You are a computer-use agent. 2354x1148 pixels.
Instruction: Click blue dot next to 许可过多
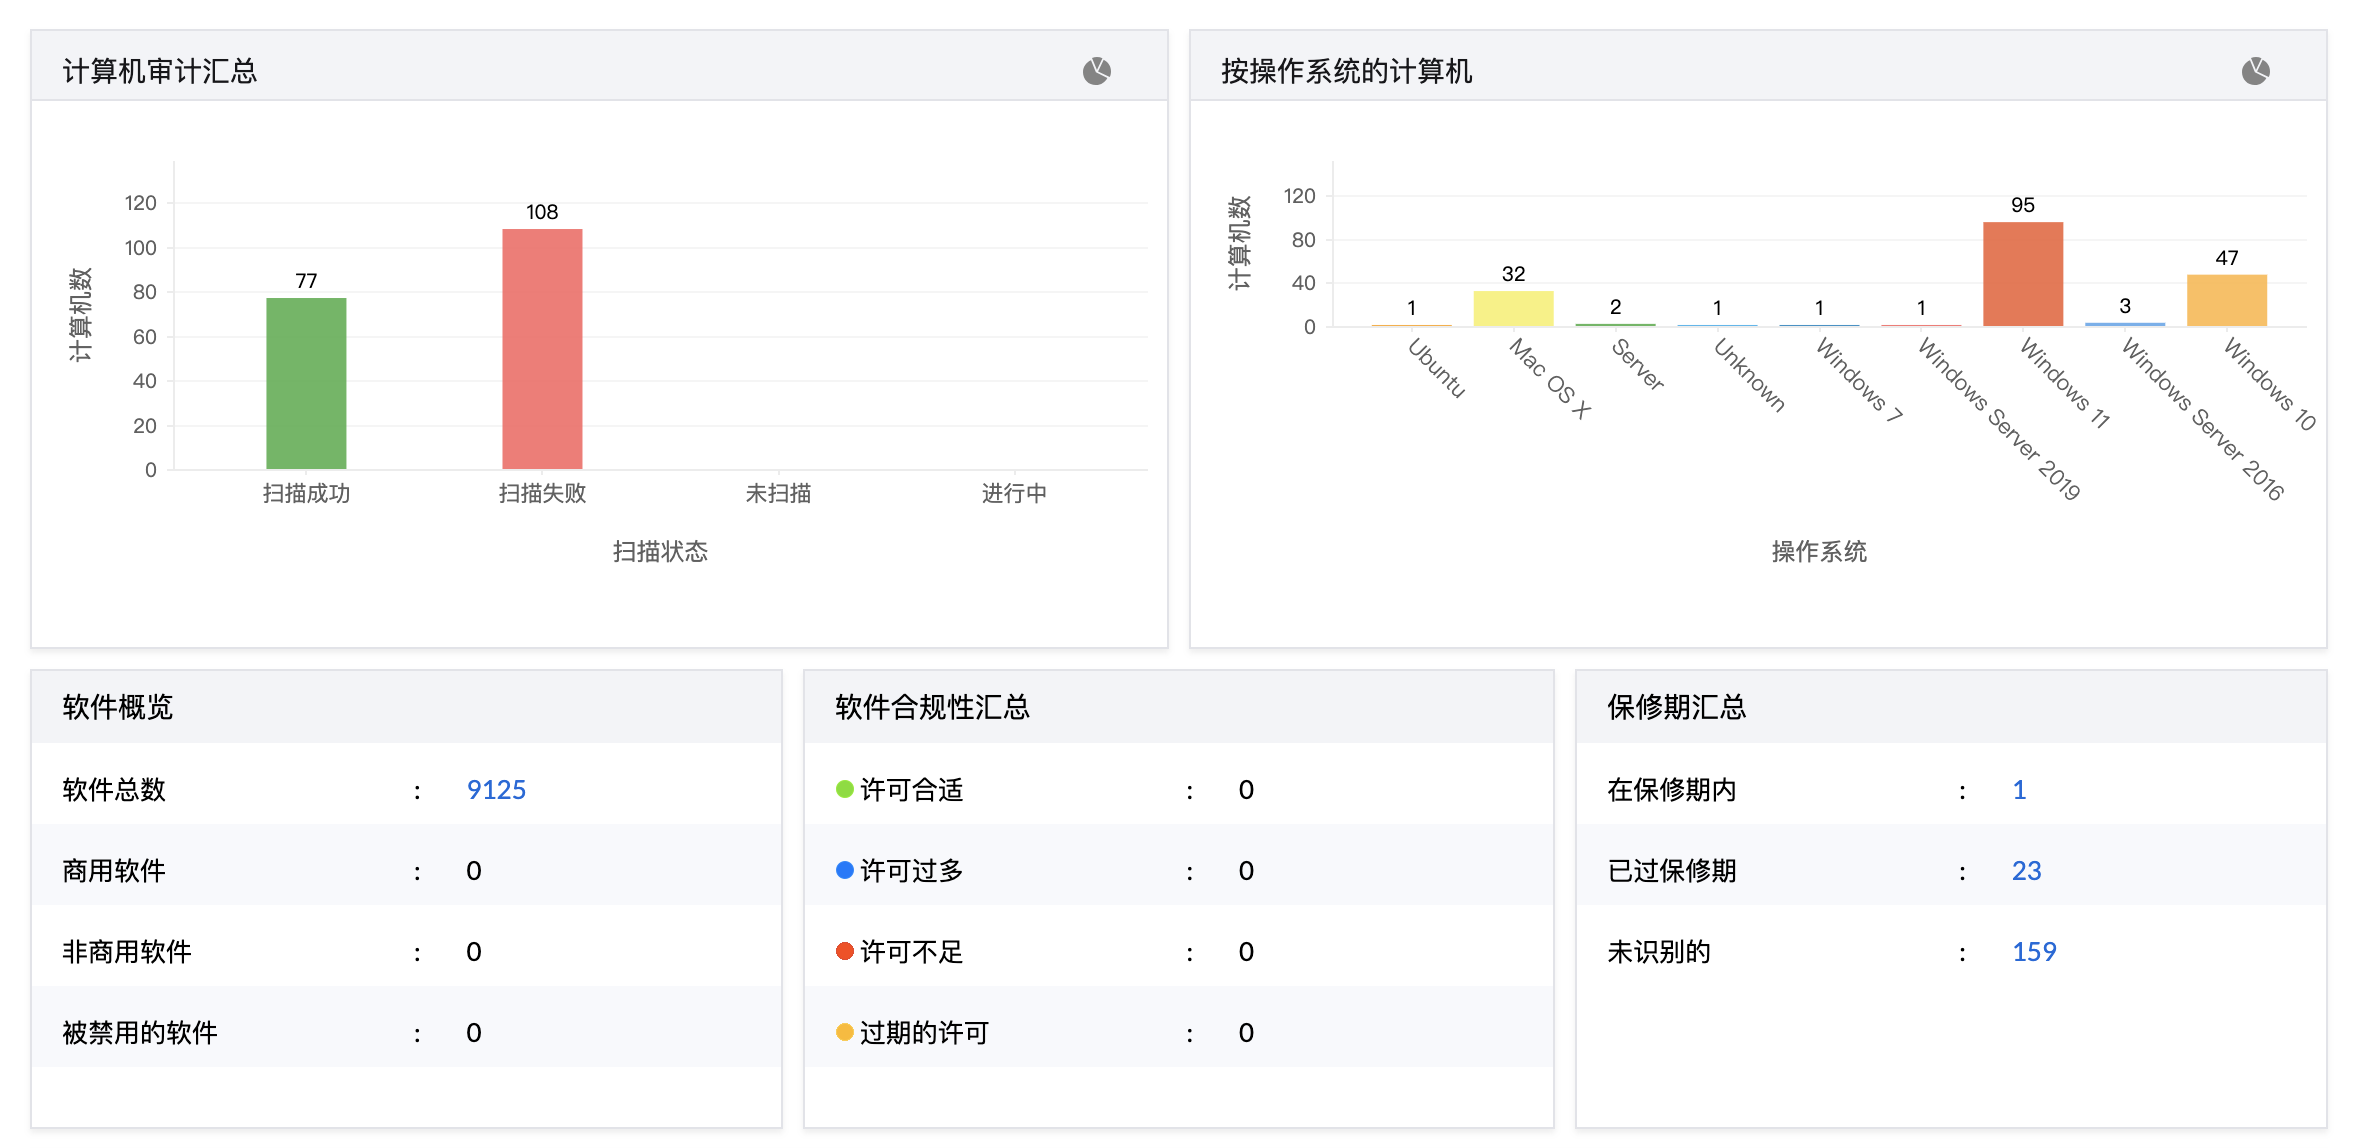coord(844,870)
